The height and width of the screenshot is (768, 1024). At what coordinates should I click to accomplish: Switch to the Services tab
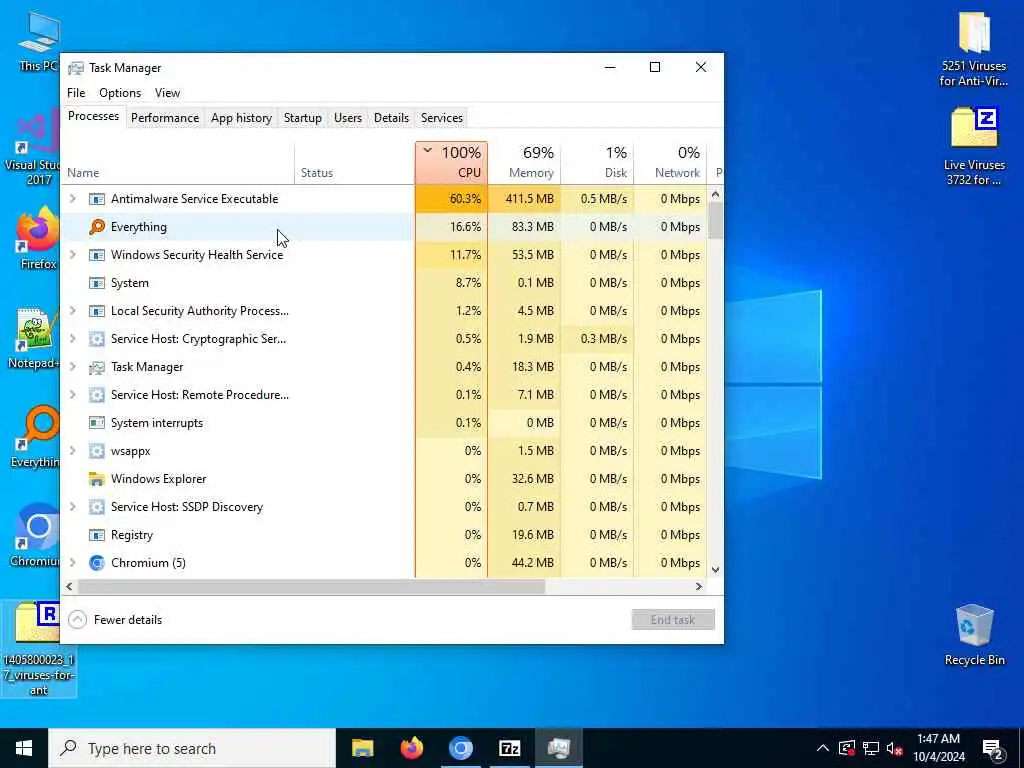coord(441,118)
